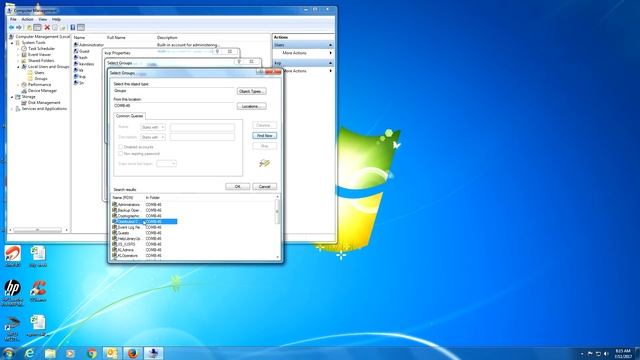Click the Action Center flag in system tray

(x=590, y=353)
